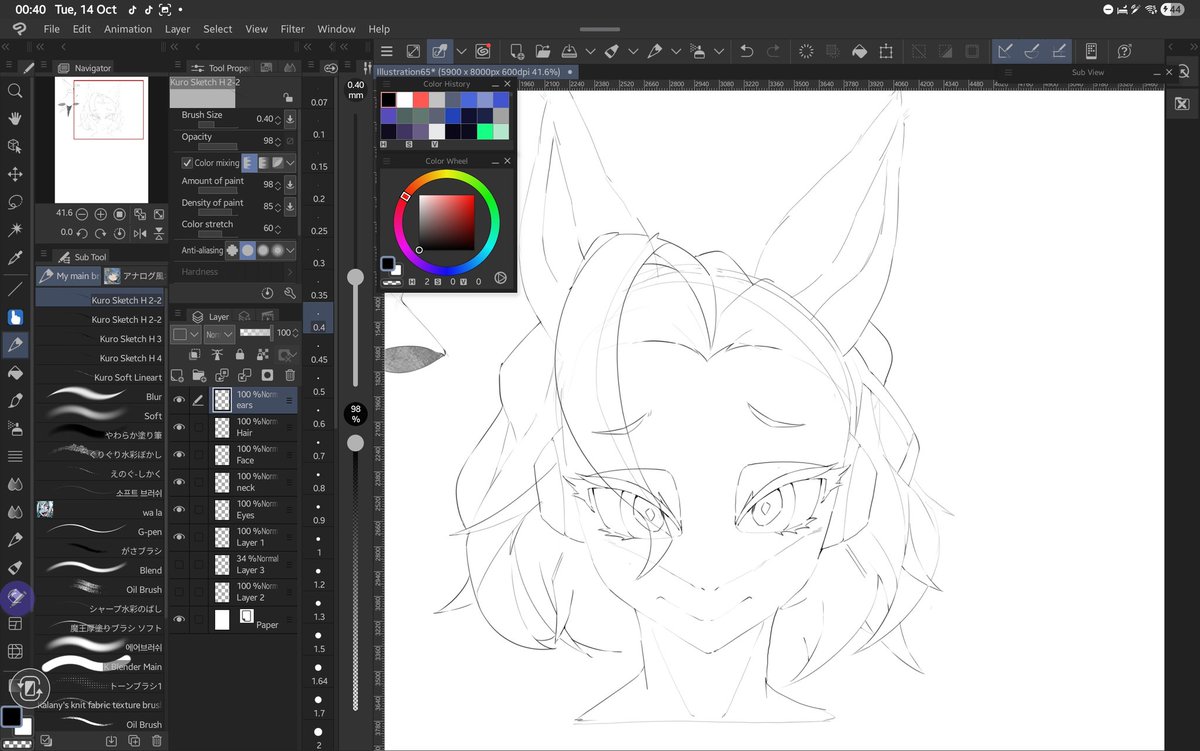
Task: Create a new layer folder
Action: click(199, 375)
